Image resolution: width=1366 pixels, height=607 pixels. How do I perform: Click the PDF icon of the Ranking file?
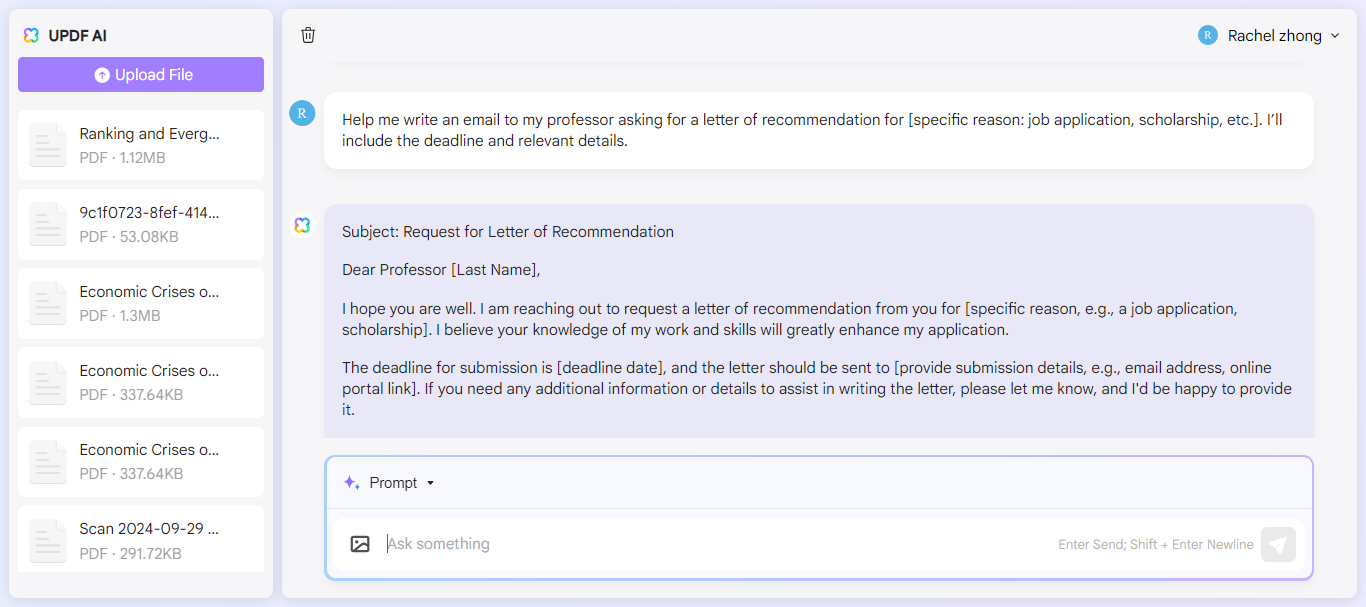click(47, 144)
